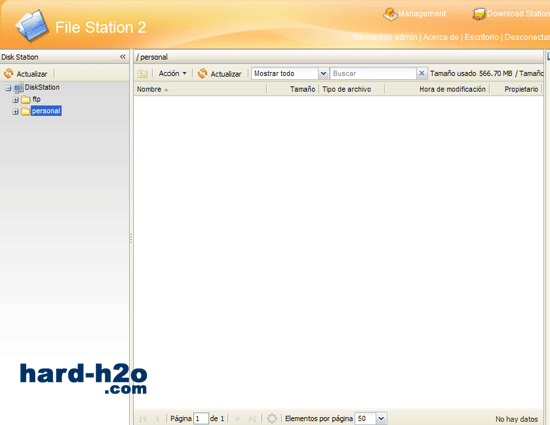Click the page number input box
550x425 pixels.
tap(201, 418)
